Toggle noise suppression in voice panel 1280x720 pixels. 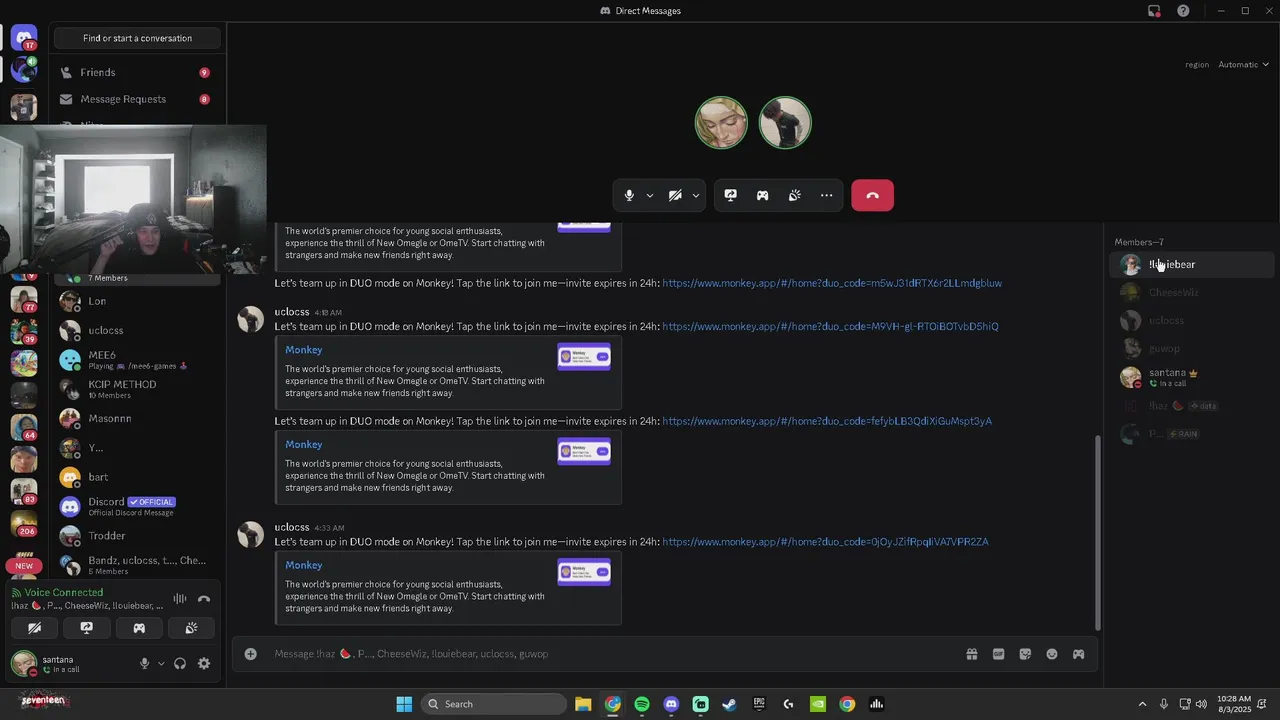click(x=180, y=599)
